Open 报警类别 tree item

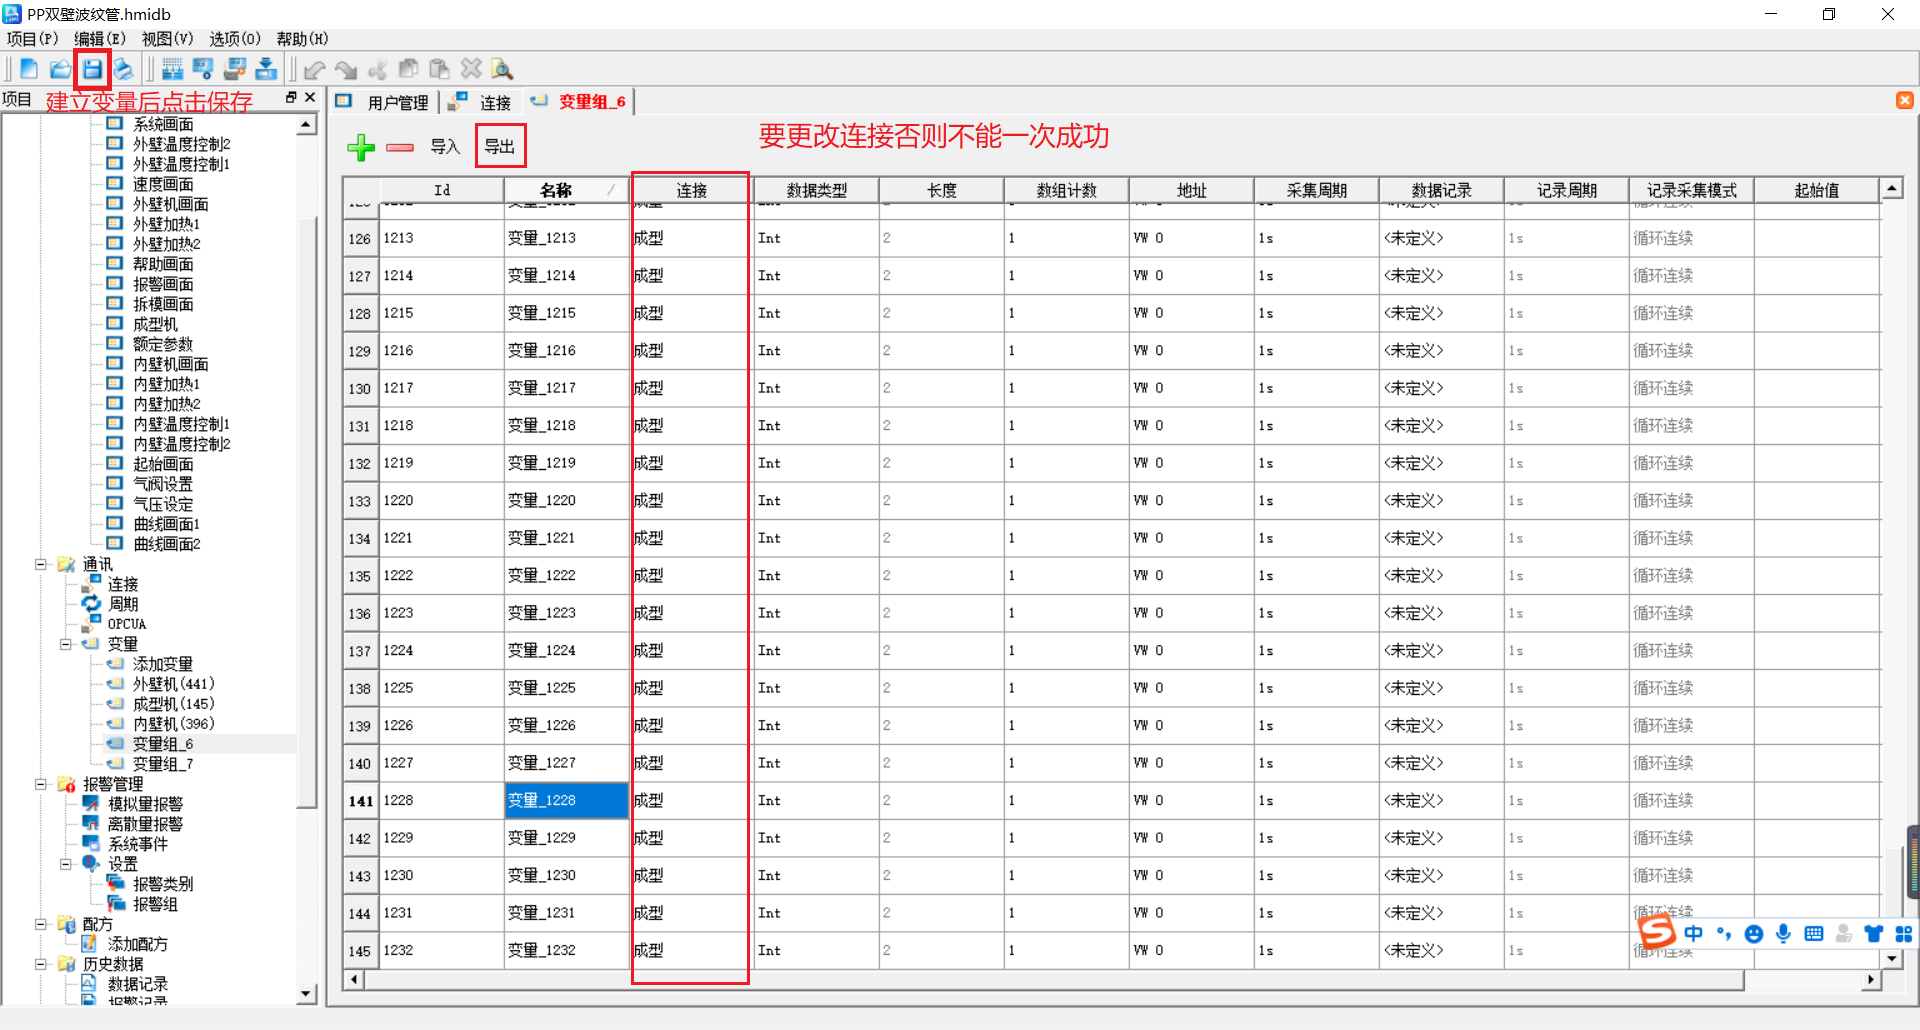pos(163,884)
